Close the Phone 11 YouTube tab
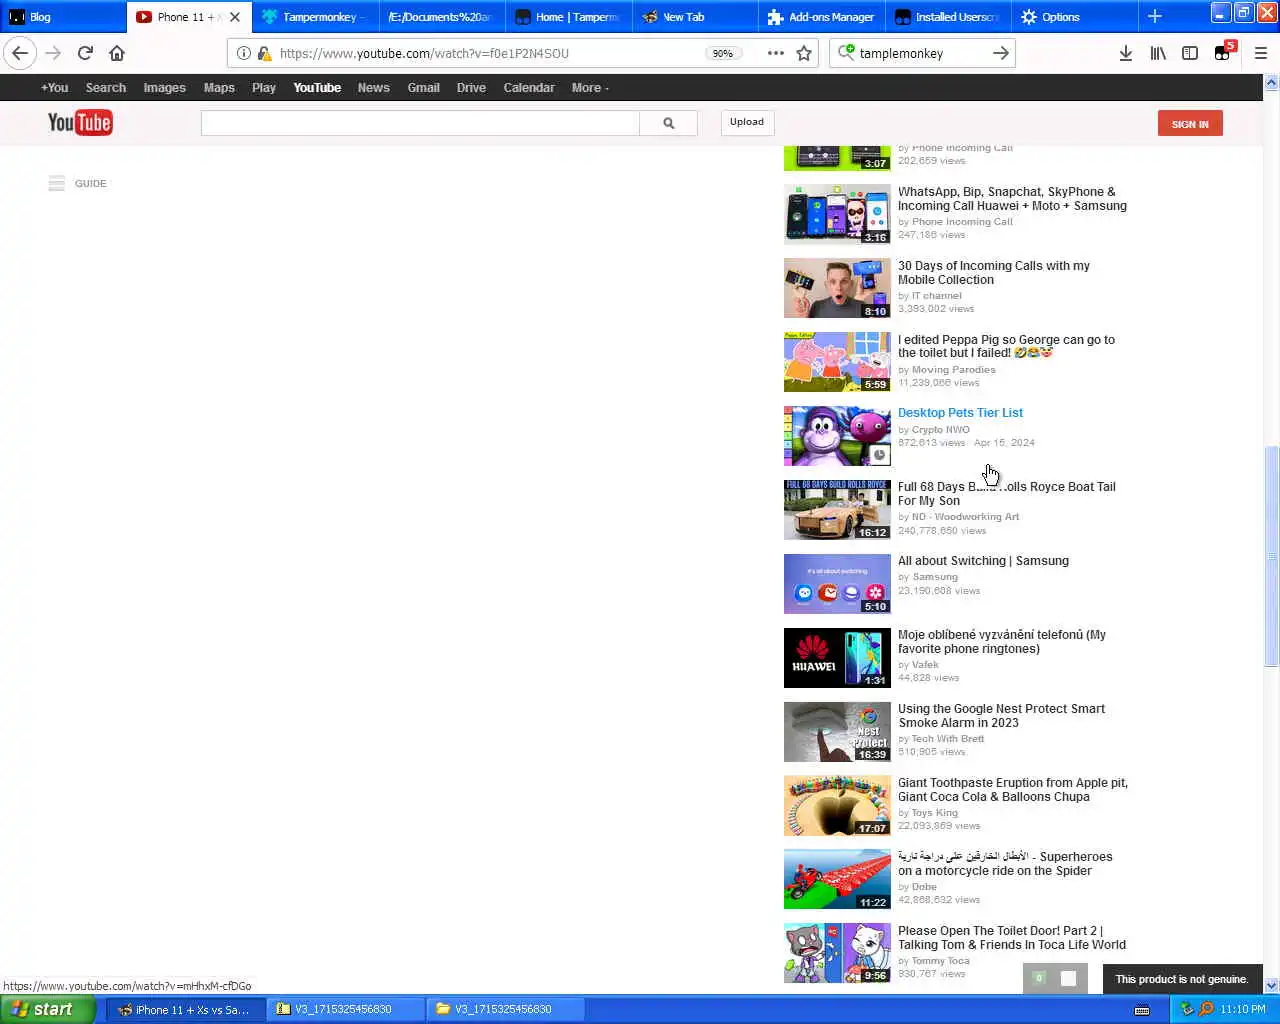Screen dimensions: 1280x1024 click(x=235, y=17)
